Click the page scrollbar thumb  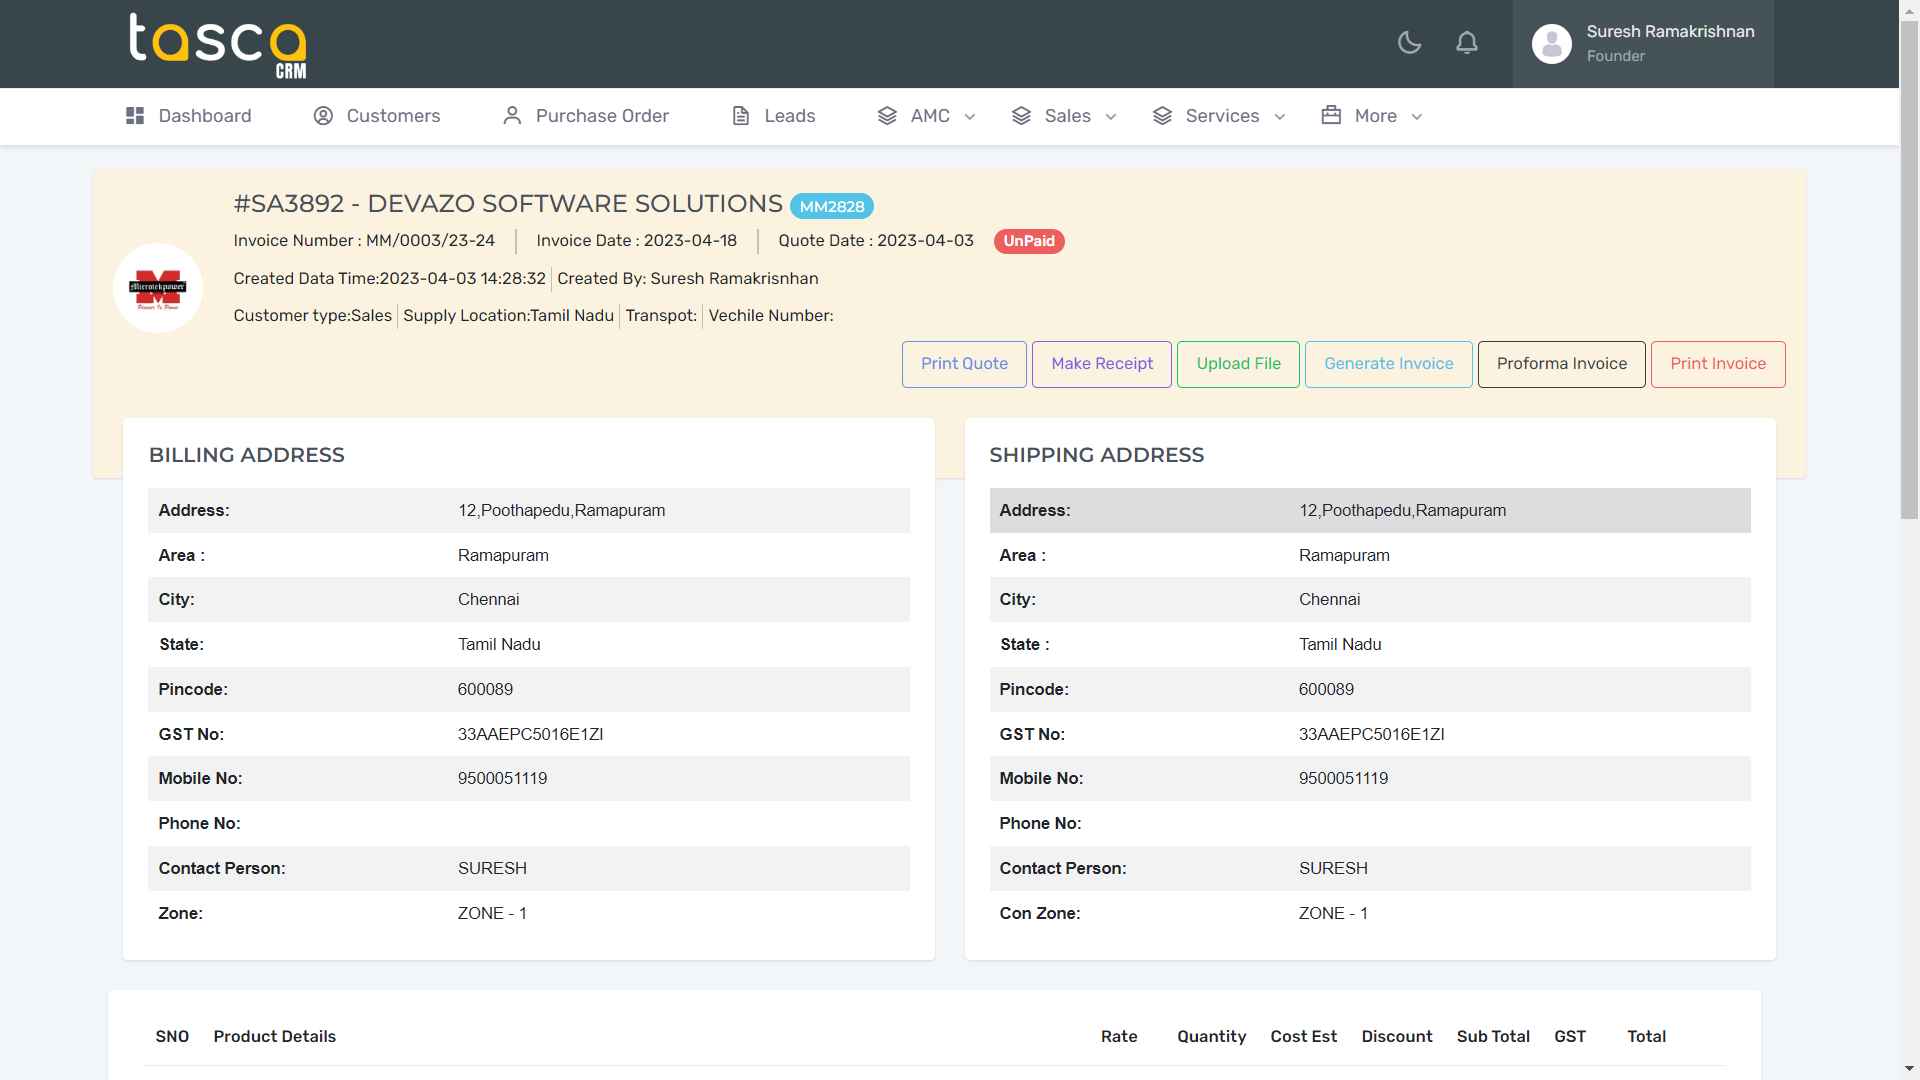1909,270
